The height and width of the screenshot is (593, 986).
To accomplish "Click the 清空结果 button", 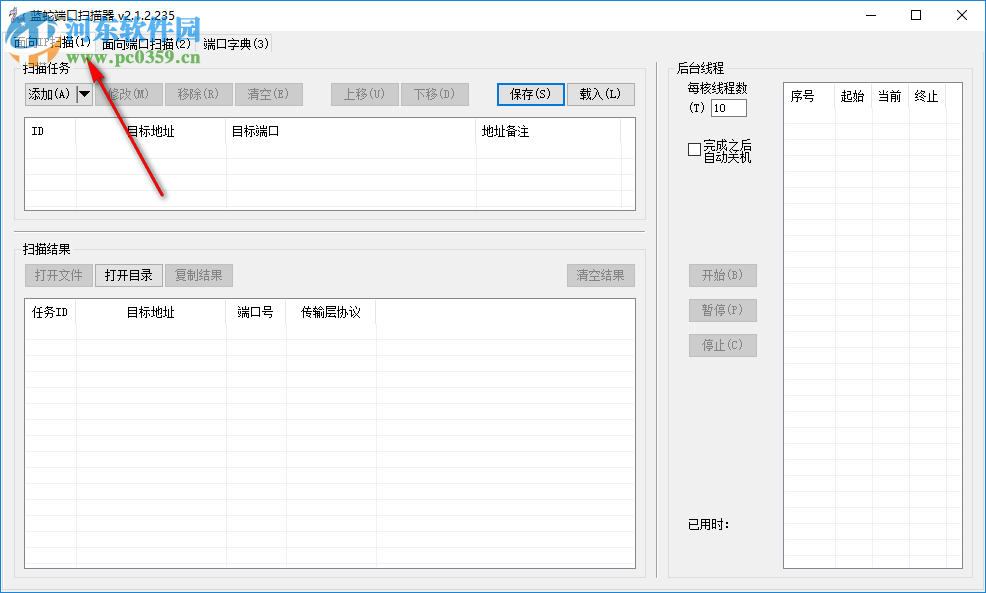I will pos(601,275).
